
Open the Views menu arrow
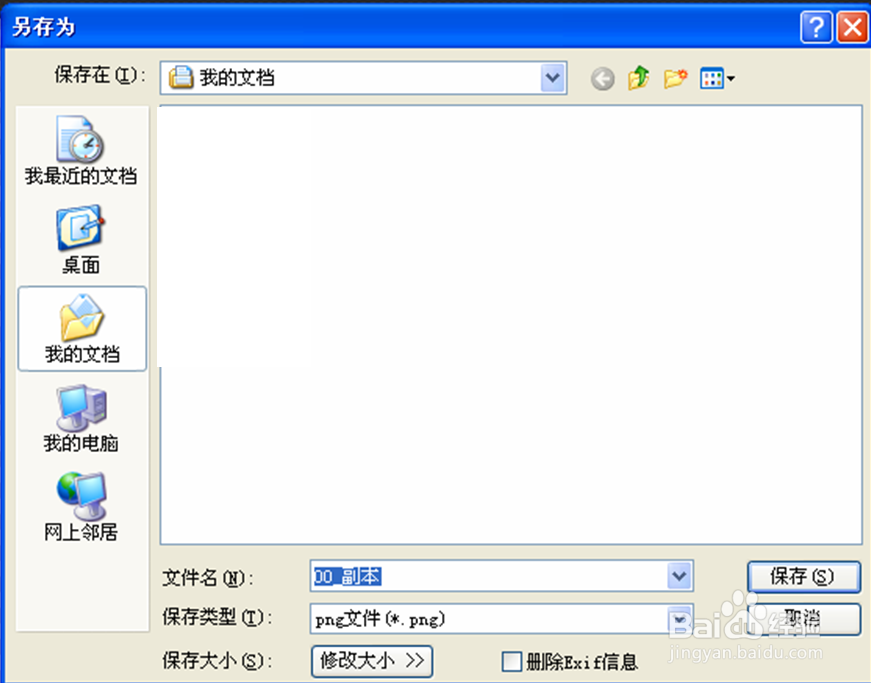pyautogui.click(x=728, y=78)
